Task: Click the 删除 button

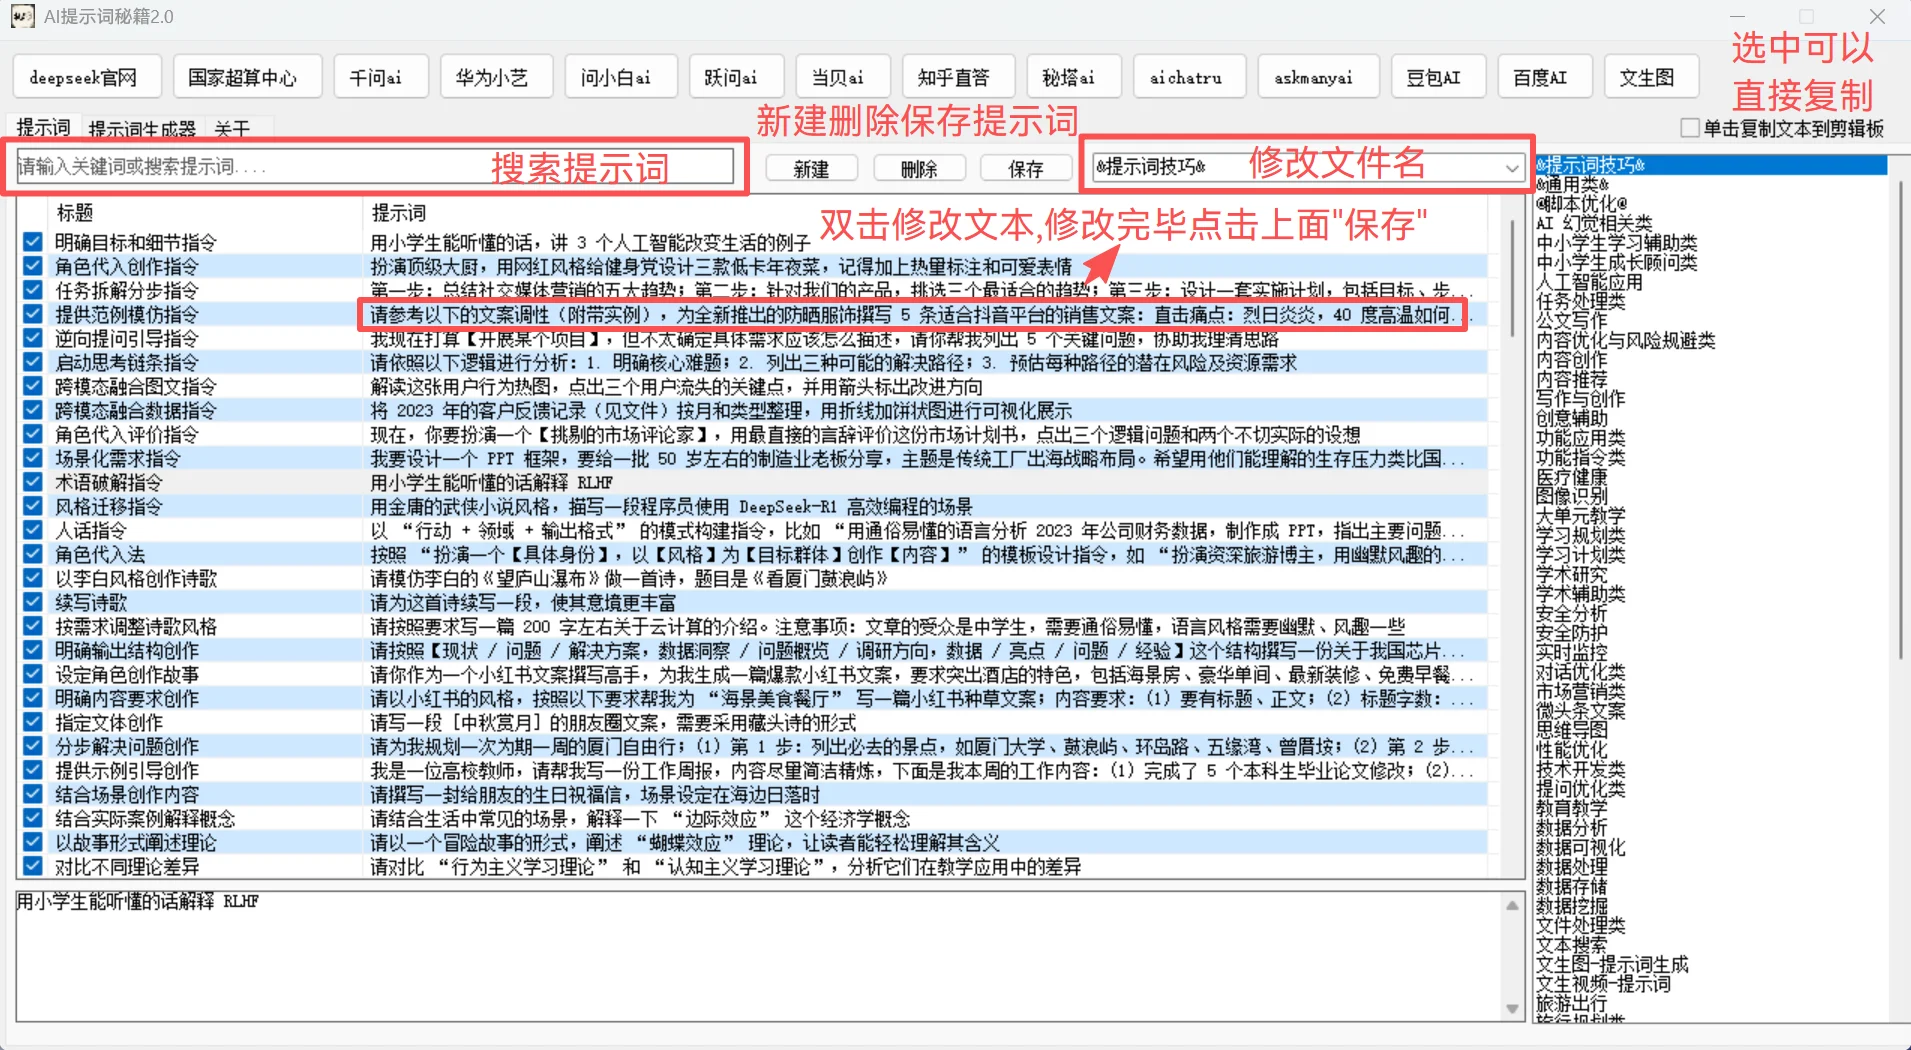Action: click(x=918, y=169)
